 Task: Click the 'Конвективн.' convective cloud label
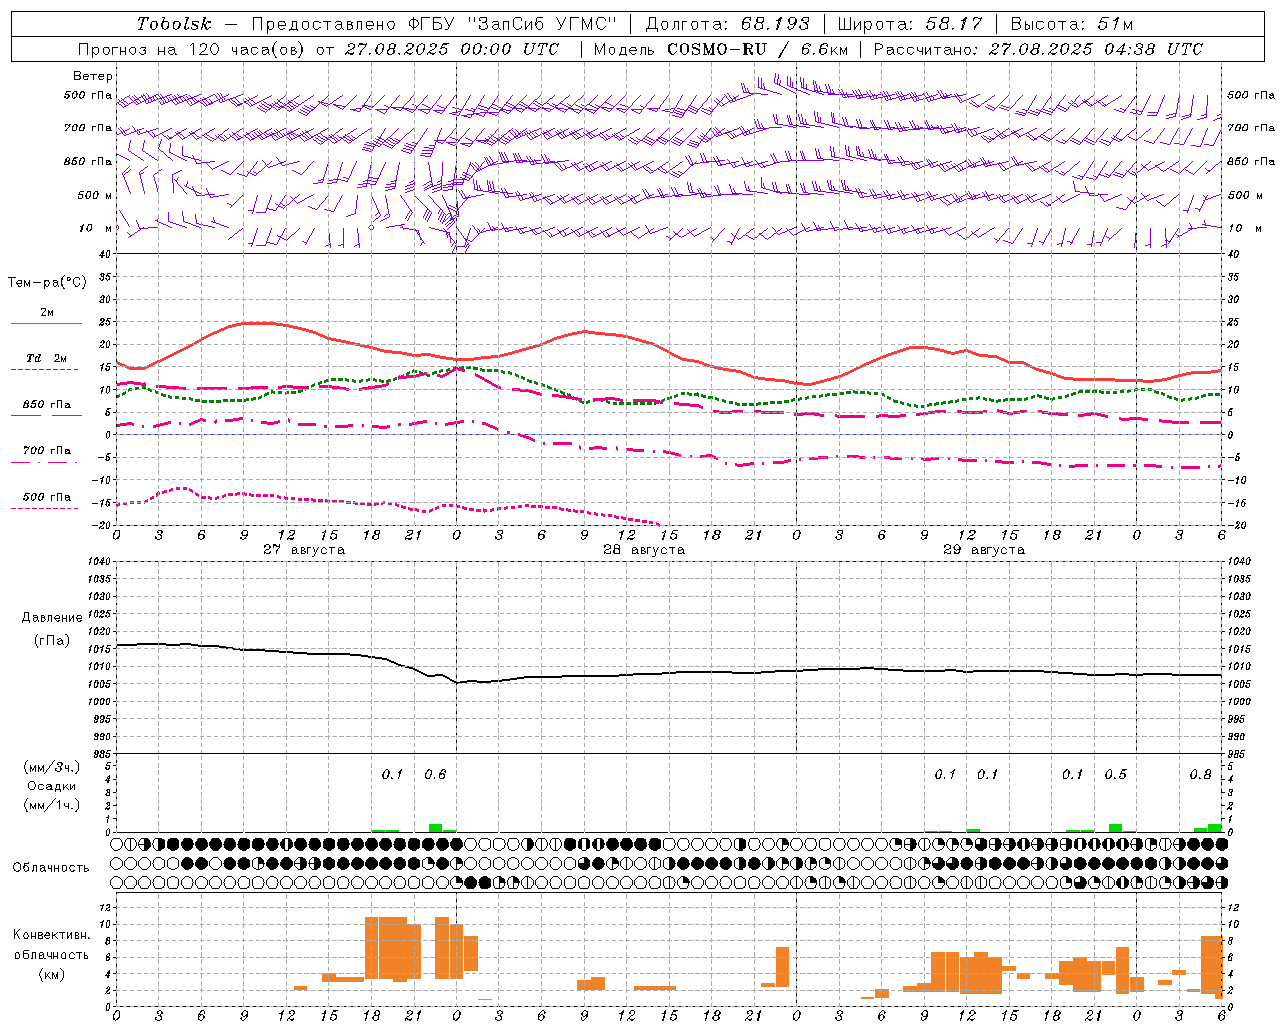point(51,935)
